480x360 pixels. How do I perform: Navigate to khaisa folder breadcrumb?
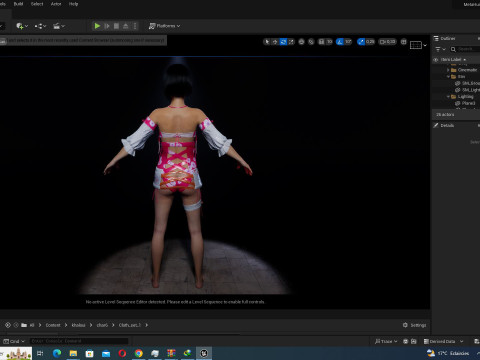click(78, 325)
